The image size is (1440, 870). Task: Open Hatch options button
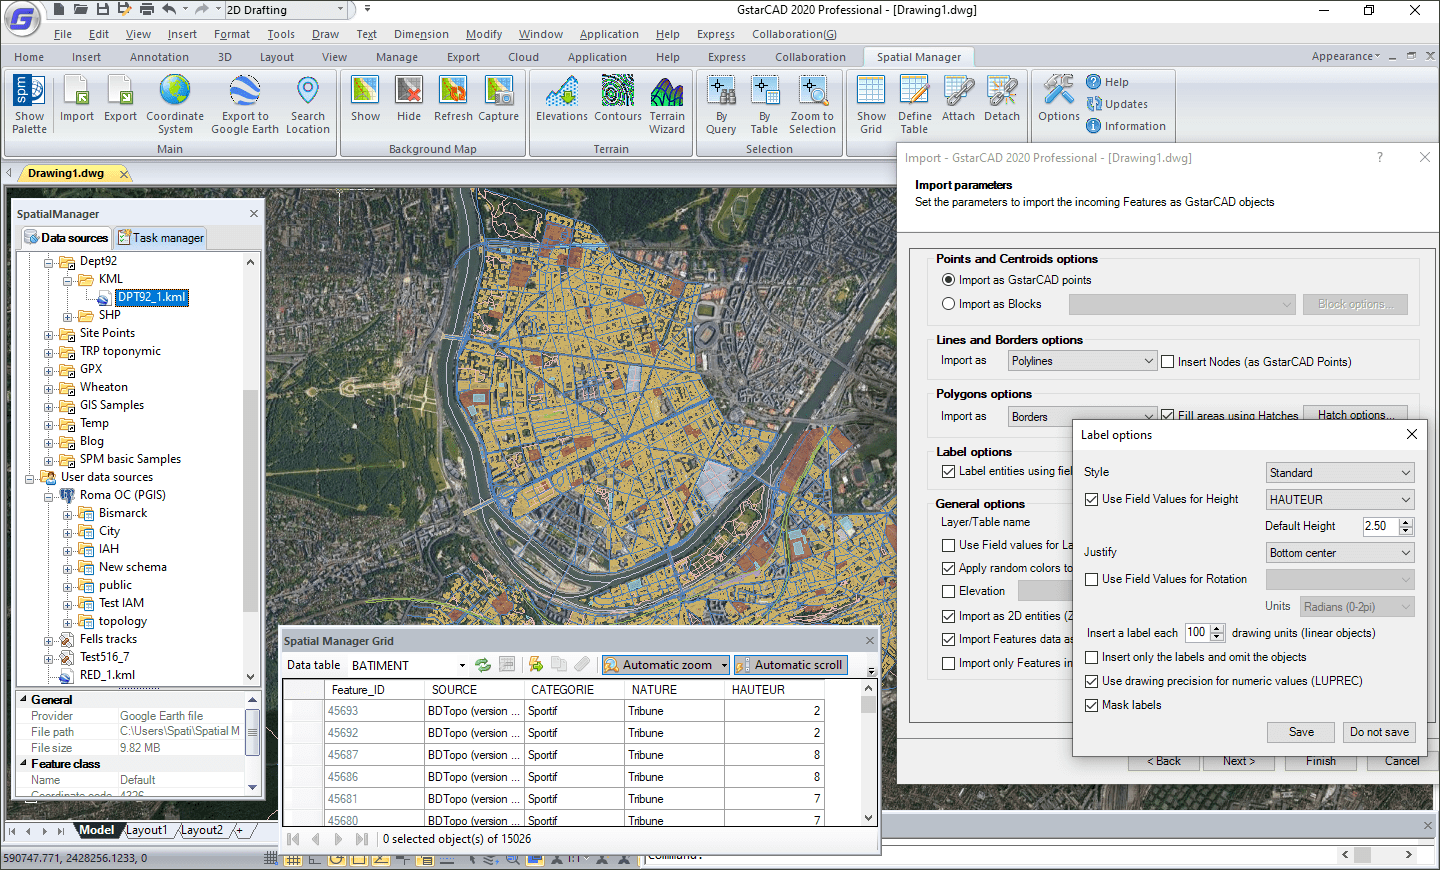(1356, 414)
